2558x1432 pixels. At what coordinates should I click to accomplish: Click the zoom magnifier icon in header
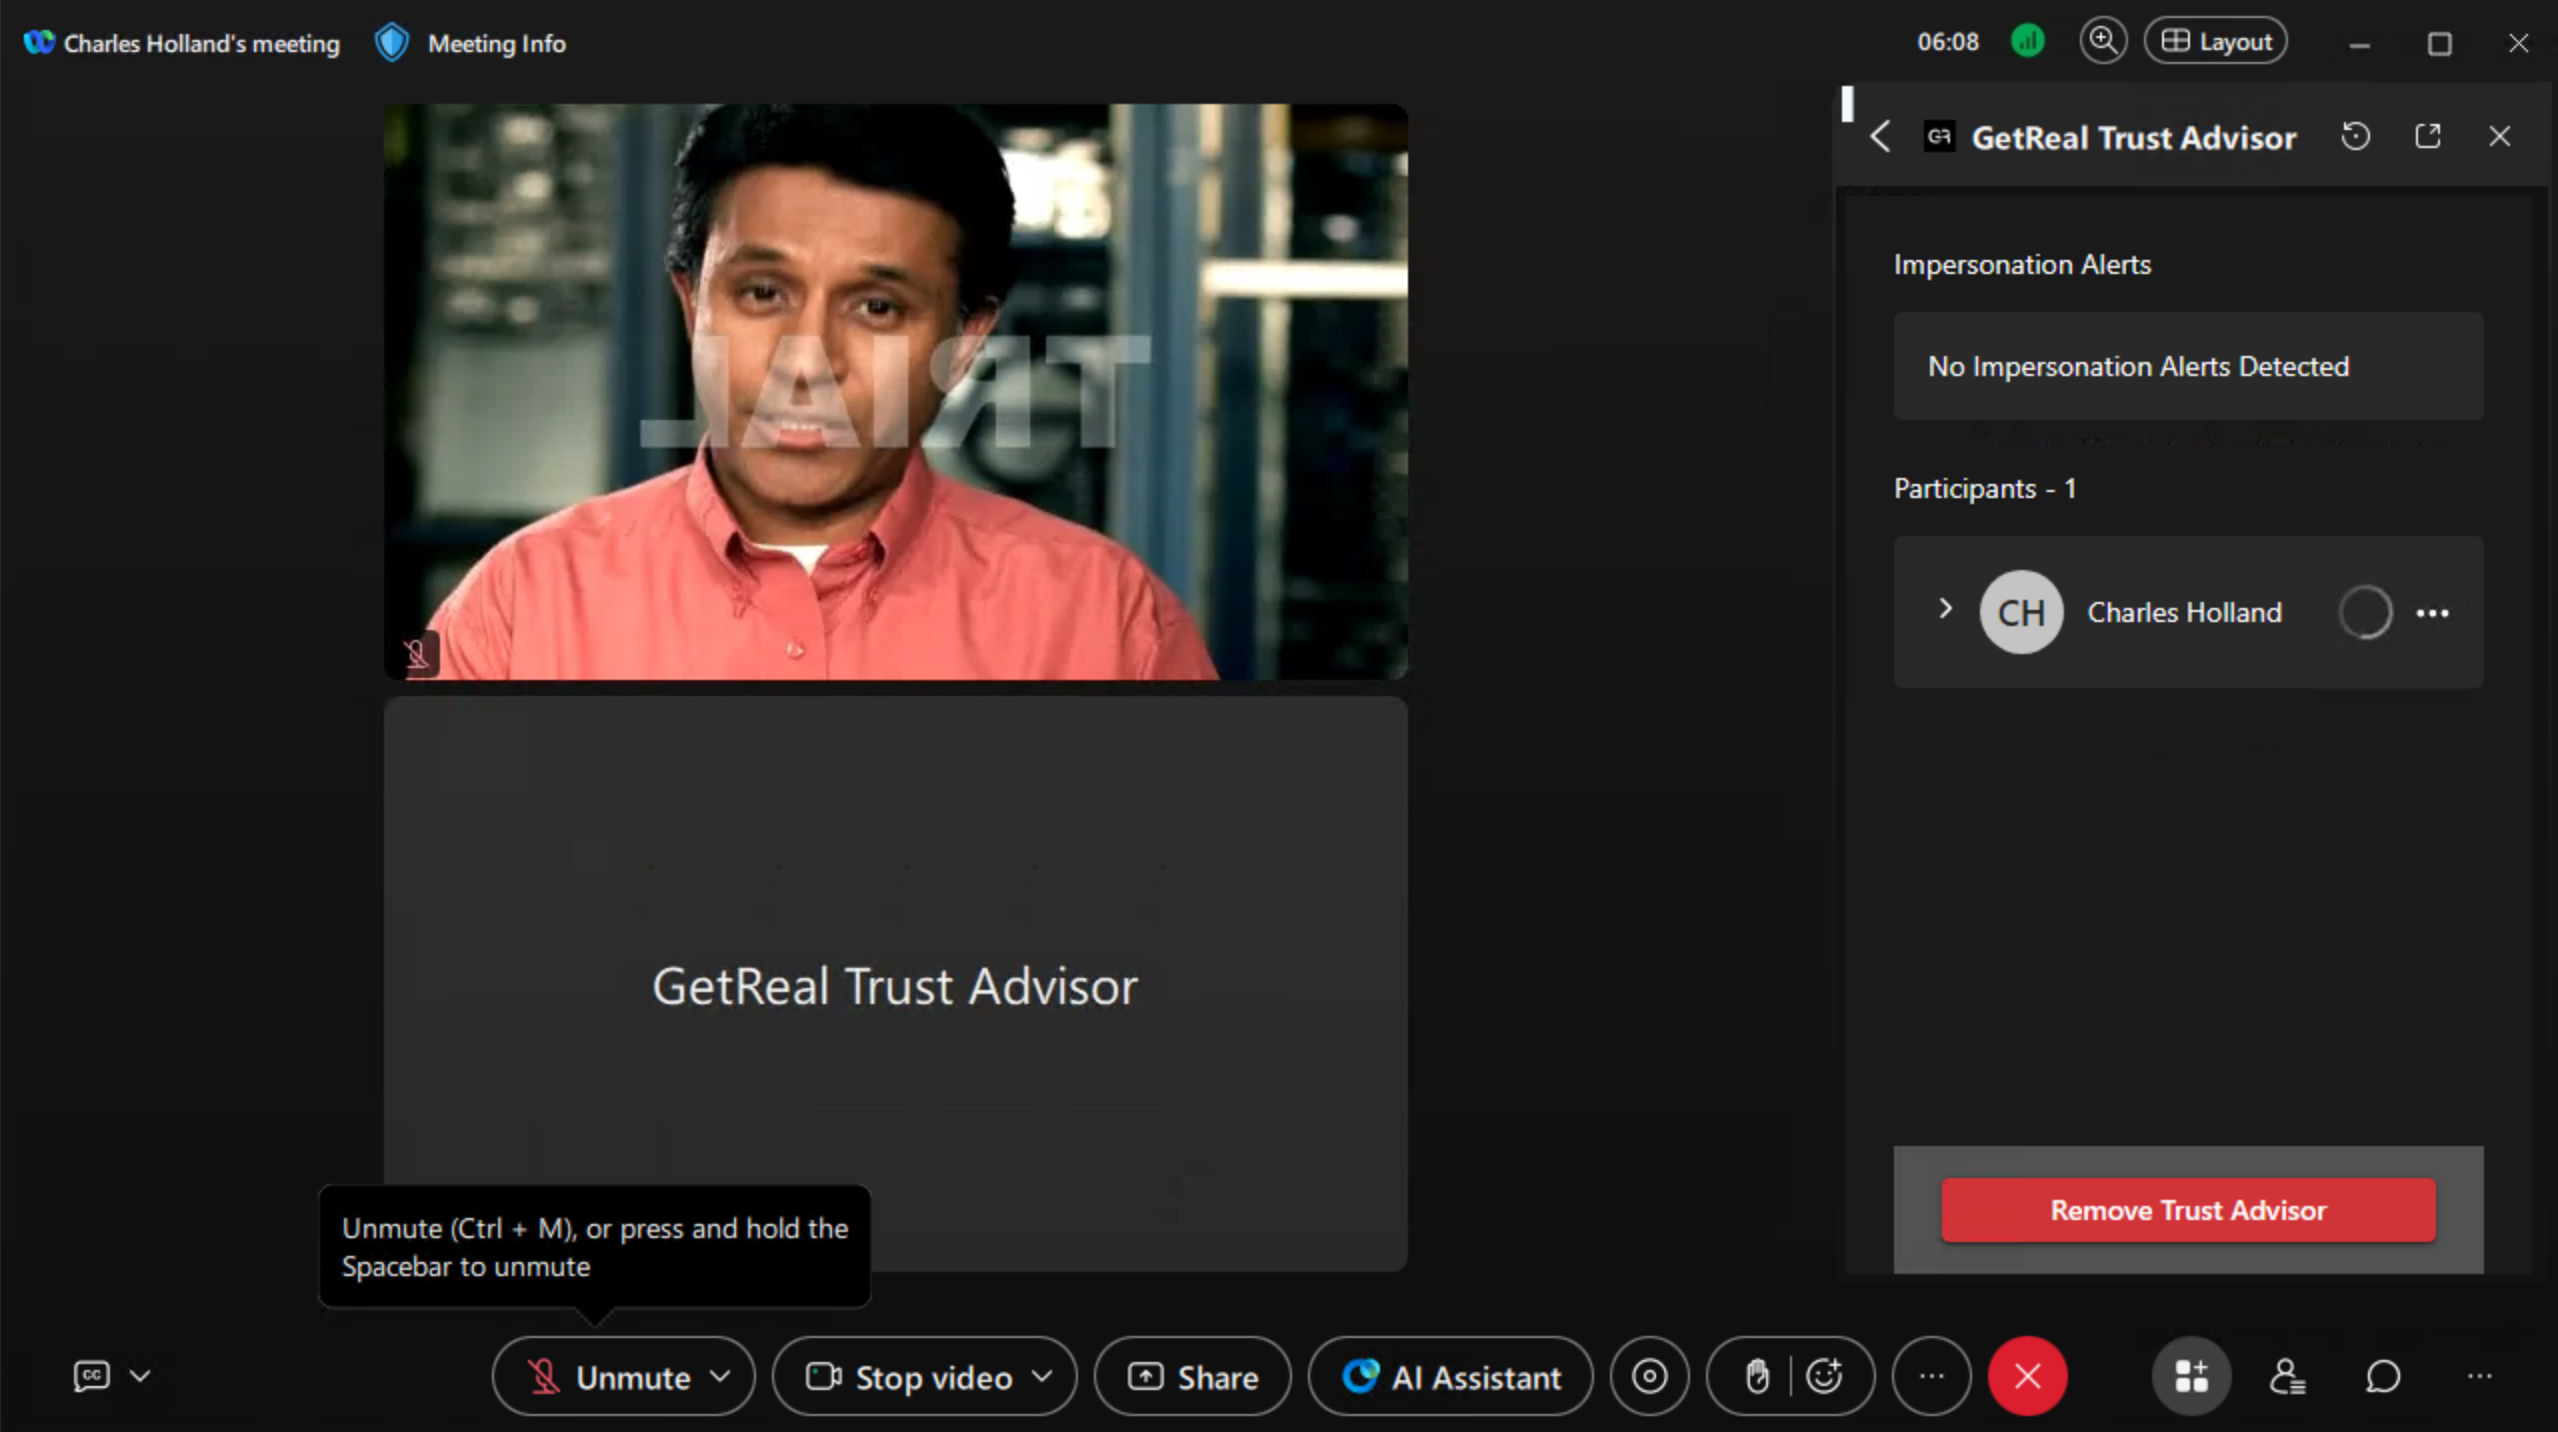[2102, 41]
